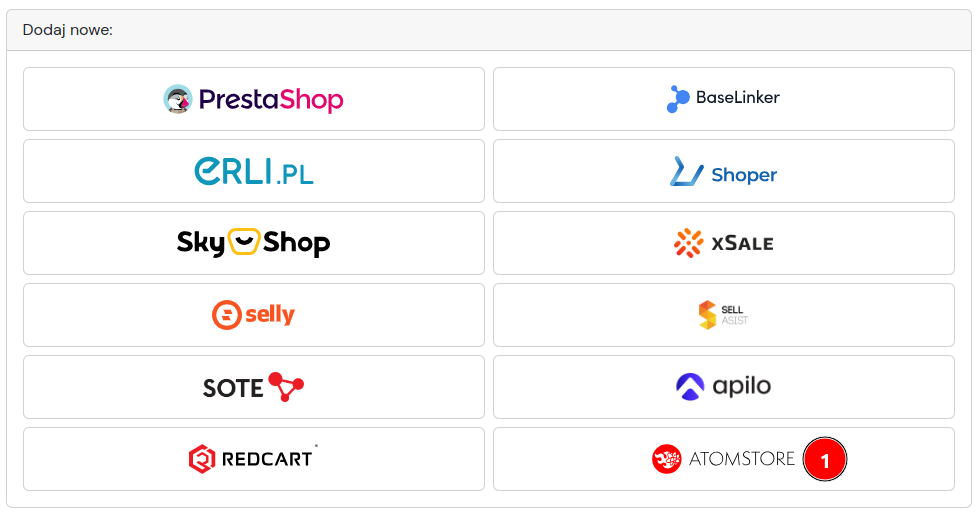Click the BaseLinker blue node icon

pos(677,99)
